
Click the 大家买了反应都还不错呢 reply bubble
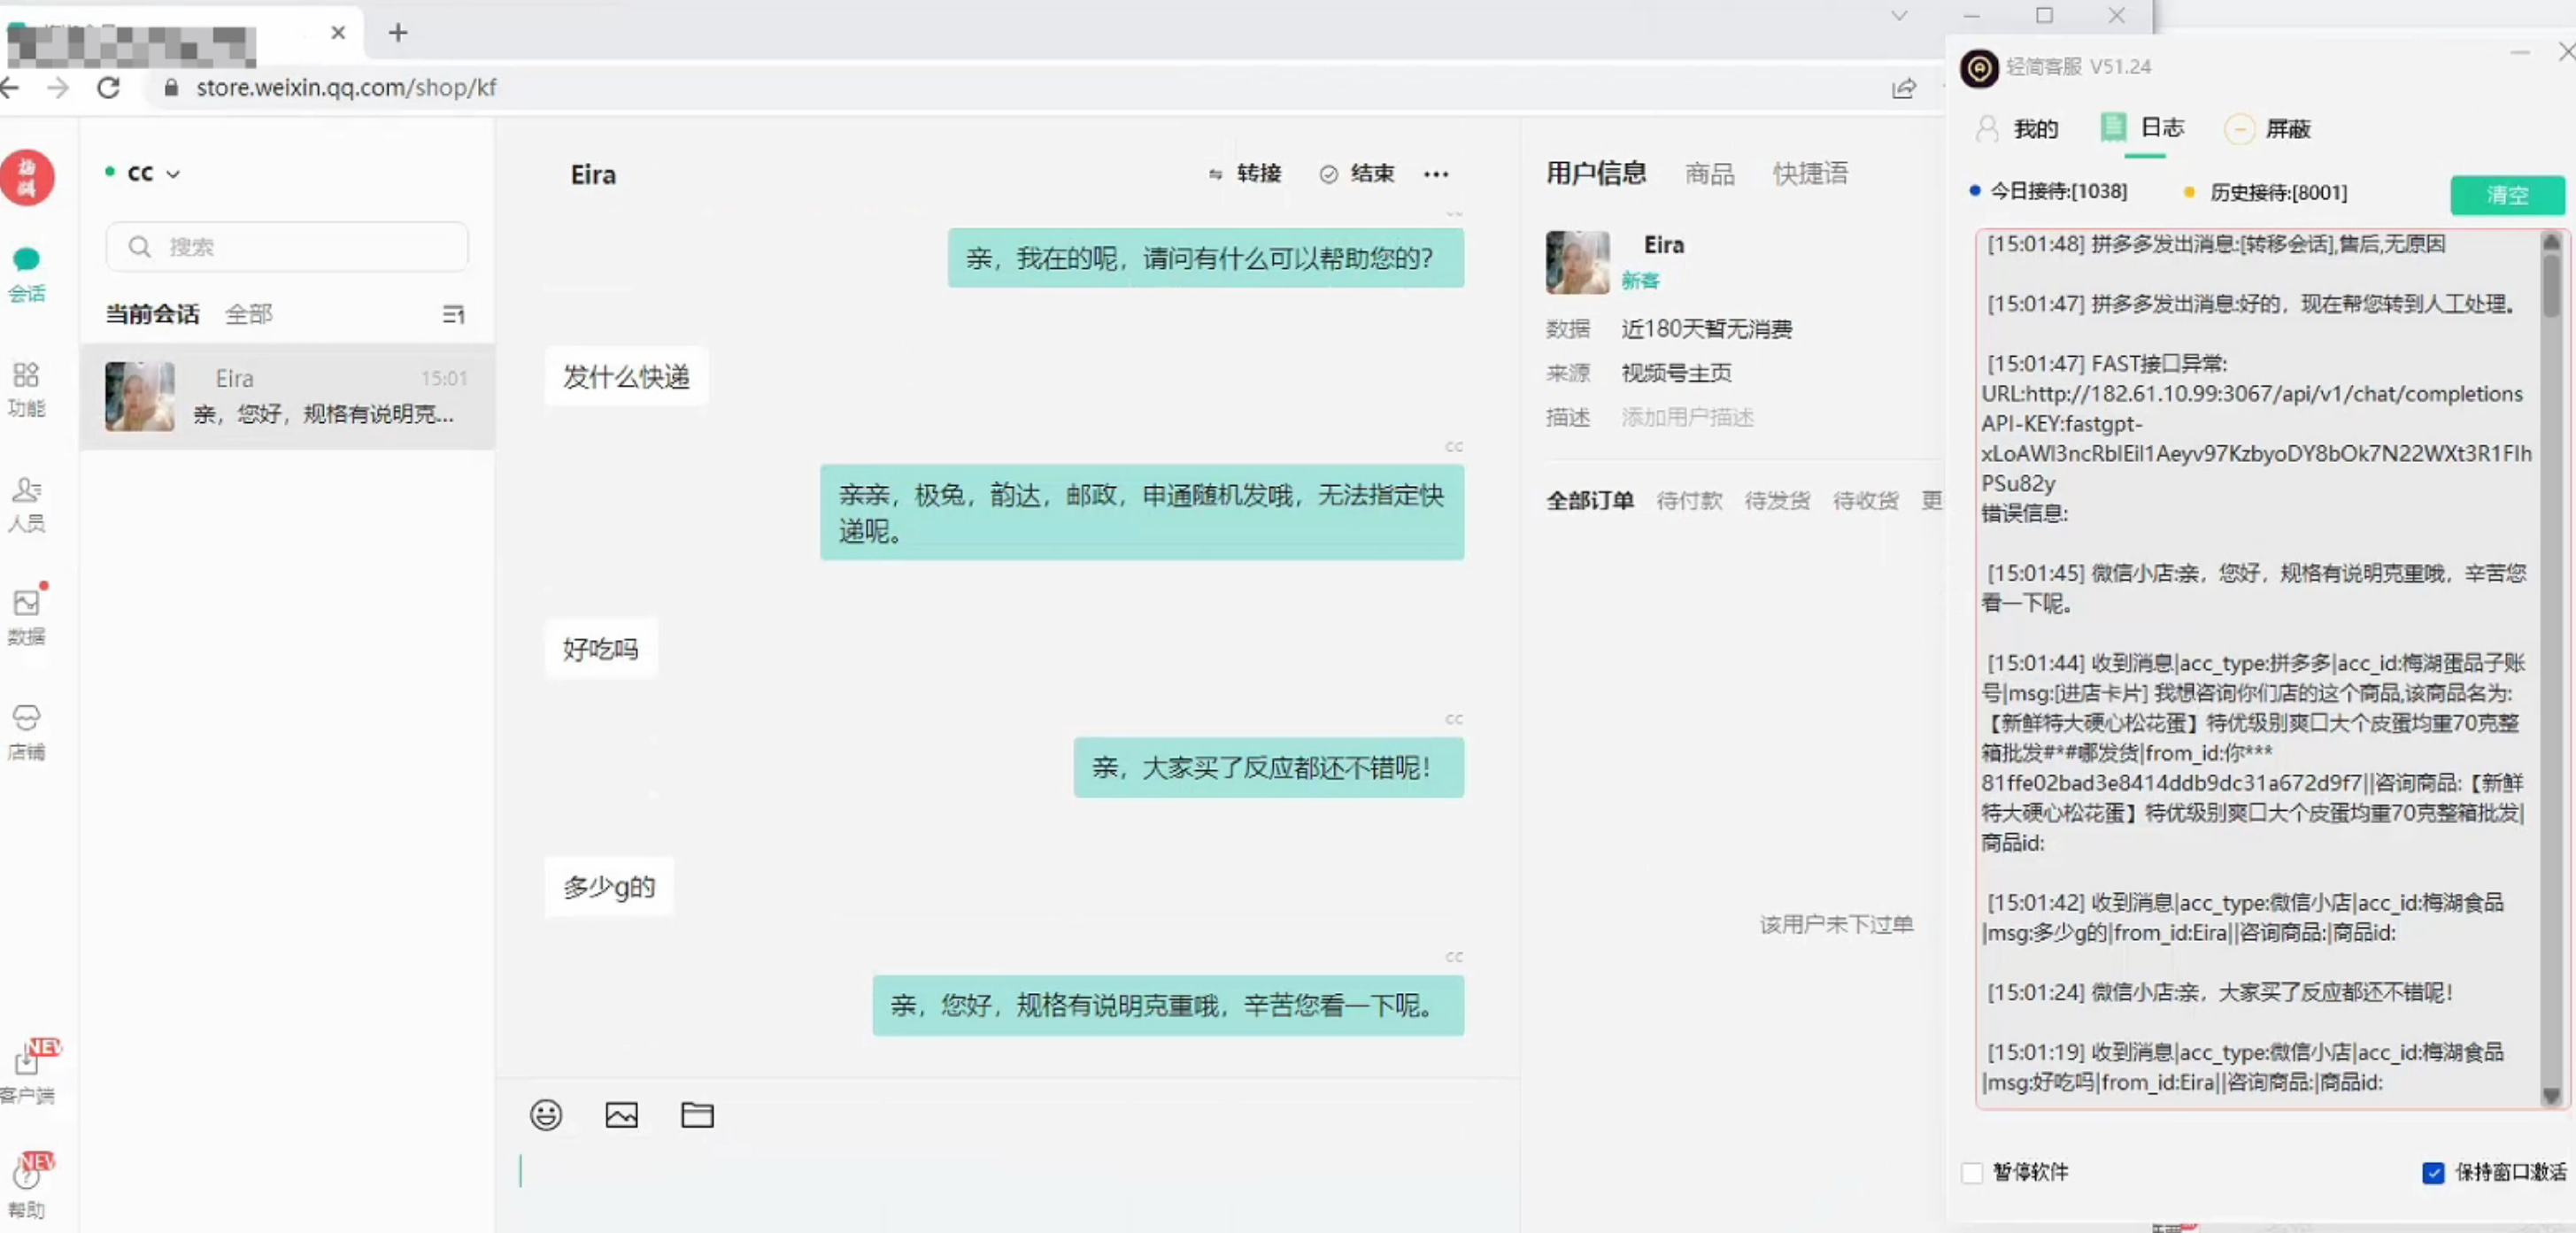tap(1269, 768)
